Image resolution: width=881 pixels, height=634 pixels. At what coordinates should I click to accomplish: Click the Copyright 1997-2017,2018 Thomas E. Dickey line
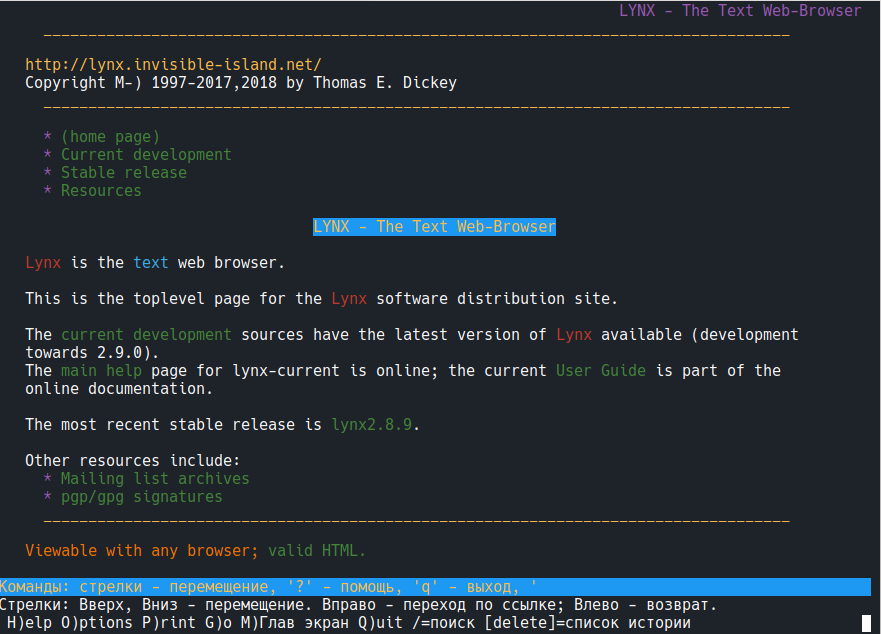point(240,83)
